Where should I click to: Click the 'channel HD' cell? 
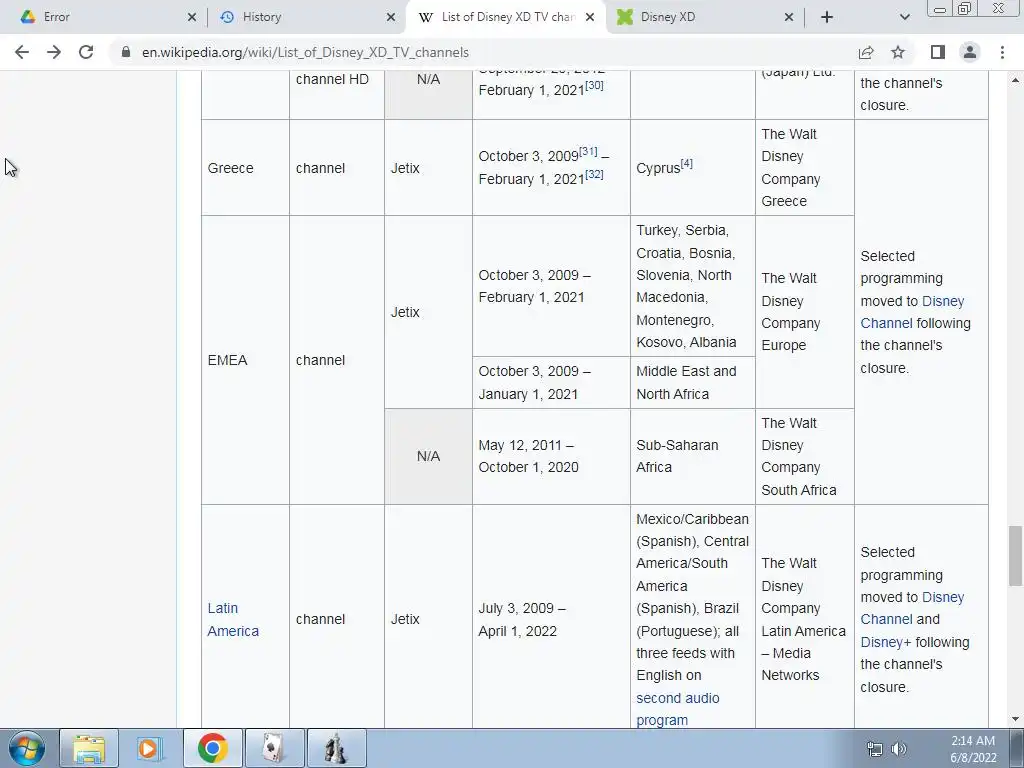(x=336, y=95)
